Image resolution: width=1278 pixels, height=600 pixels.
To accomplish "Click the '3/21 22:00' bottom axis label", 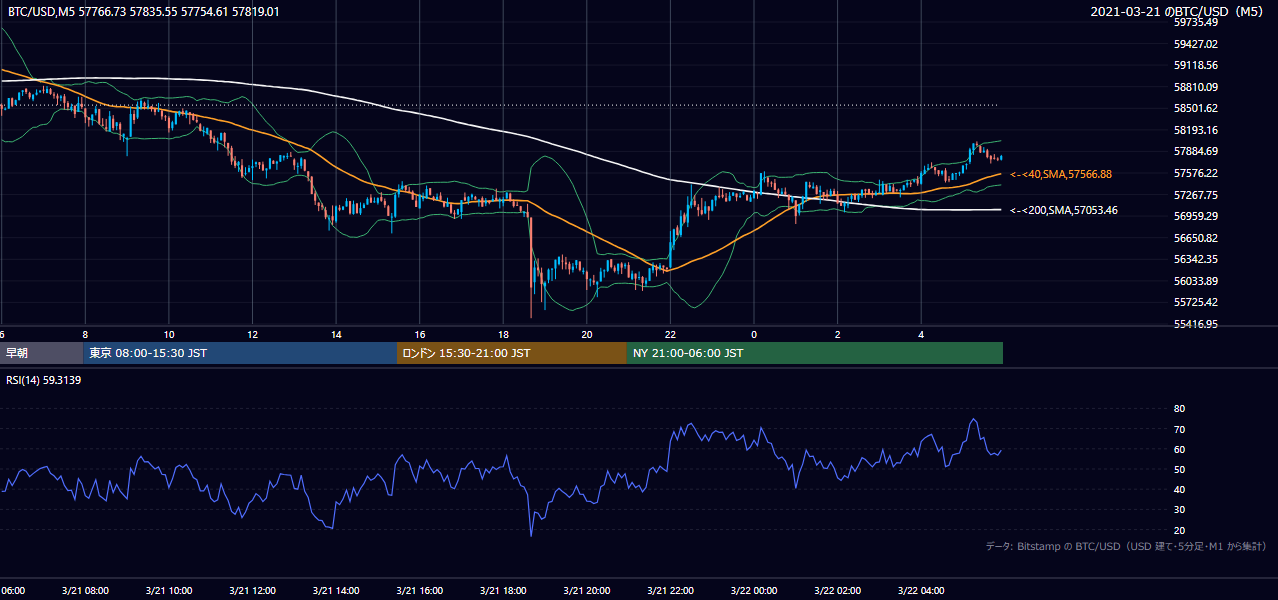I will pyautogui.click(x=670, y=590).
